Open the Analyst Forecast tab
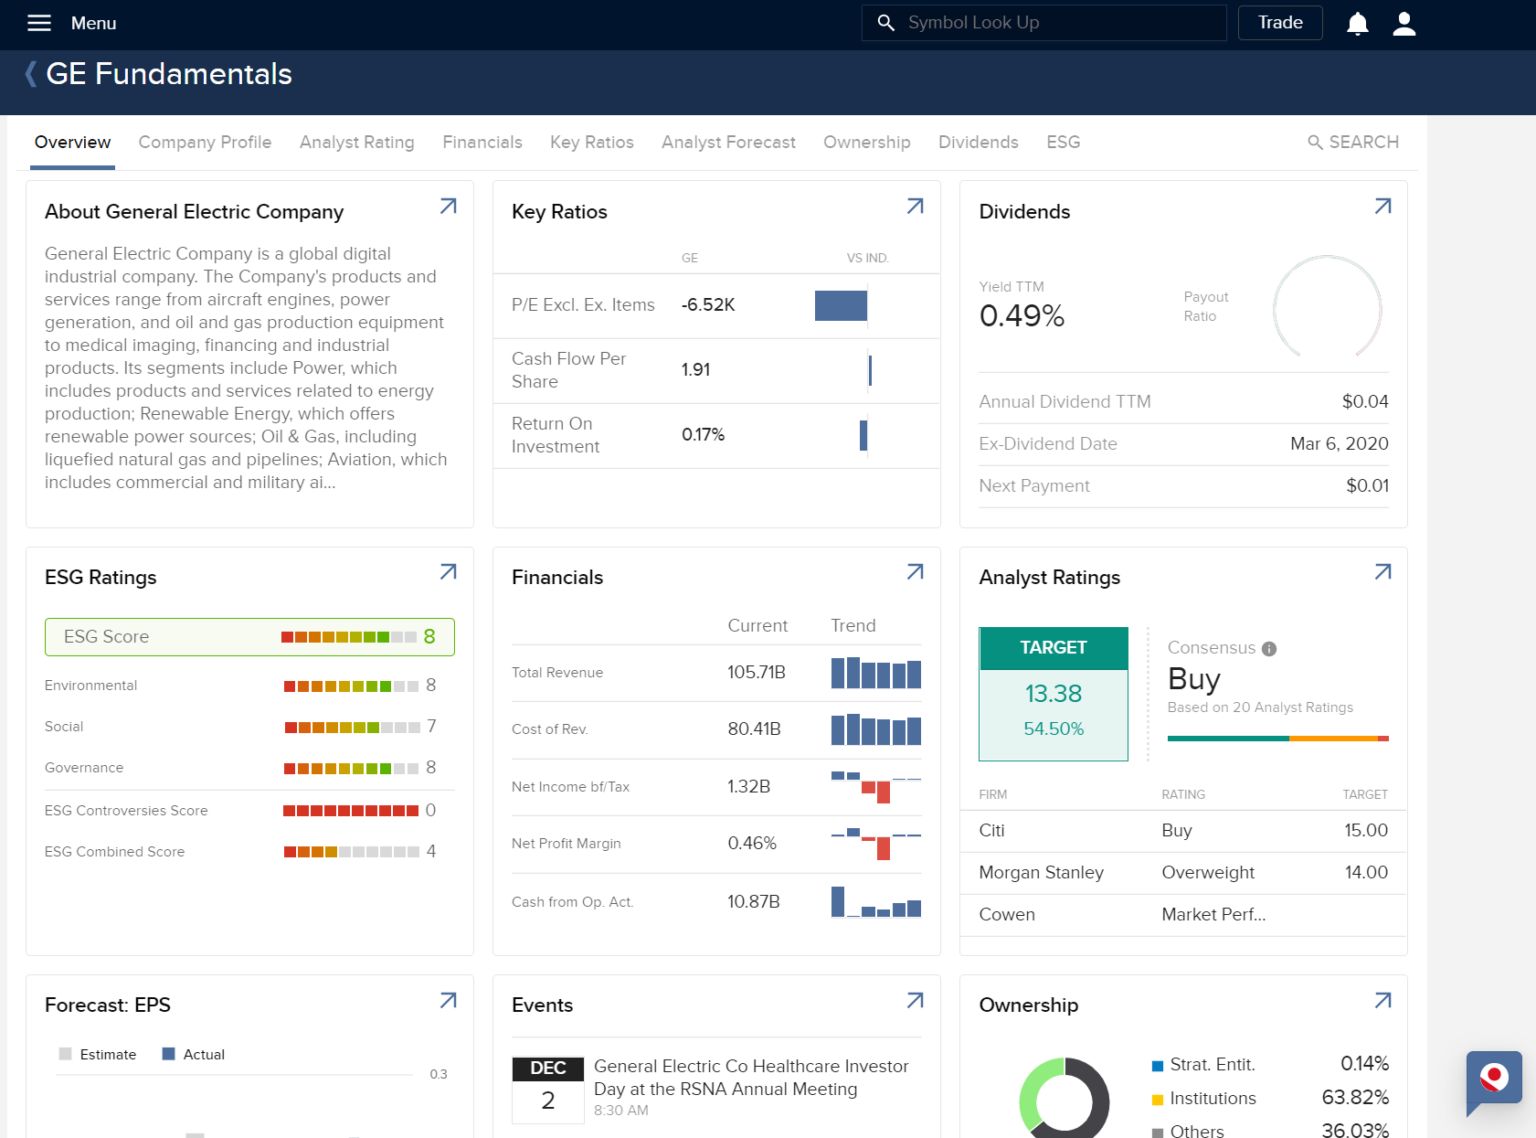 click(728, 142)
